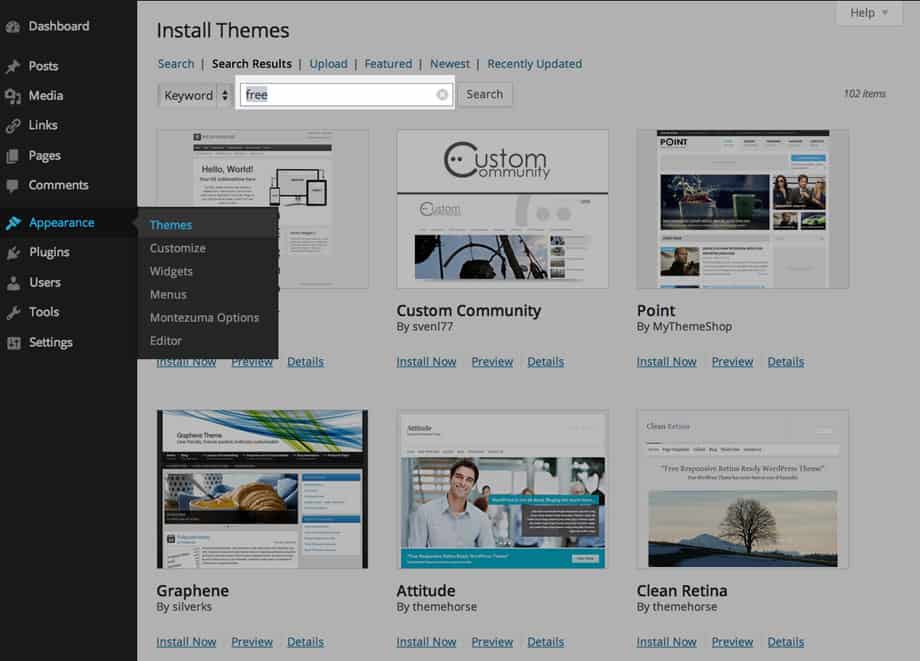This screenshot has height=661, width=920.
Task: Click the Point theme screenshot
Action: 743,209
